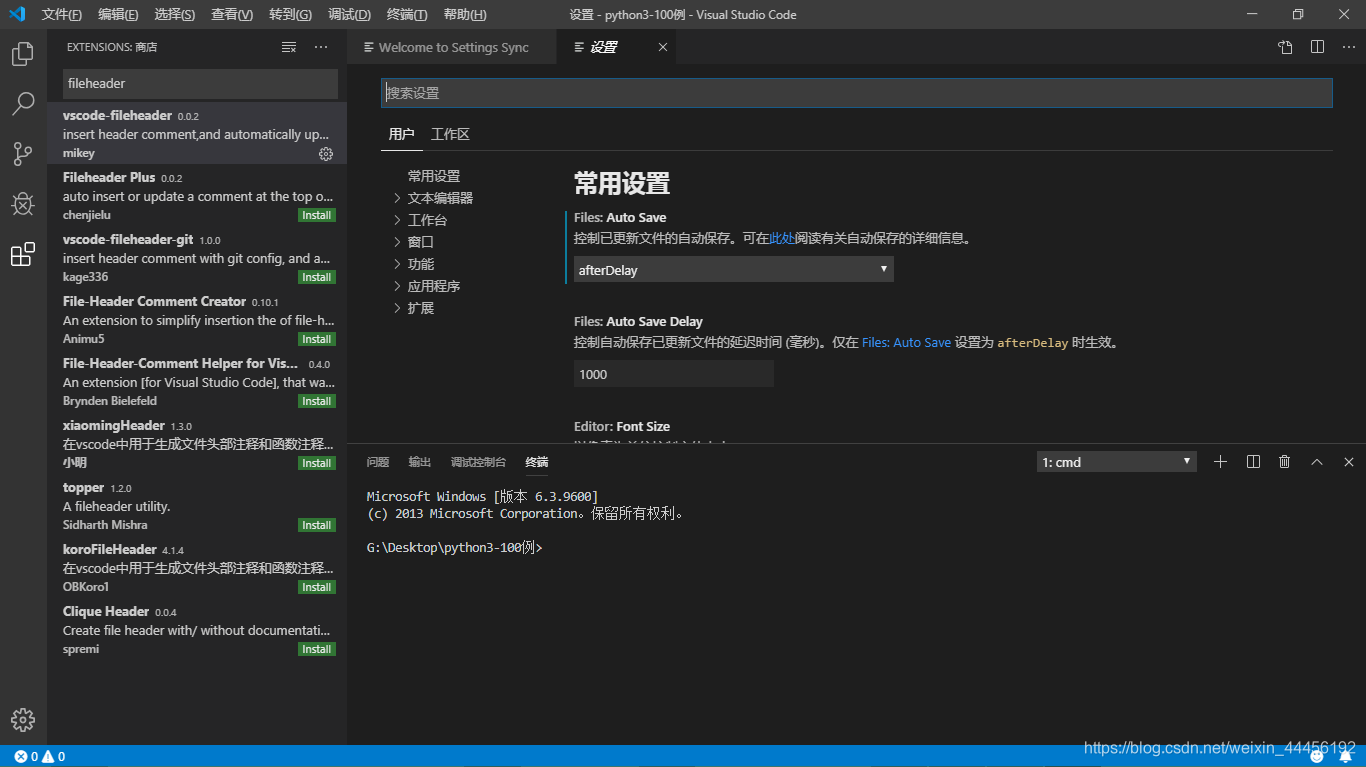Viewport: 1366px width, 767px height.
Task: Expand the 功能 settings category
Action: pos(414,264)
